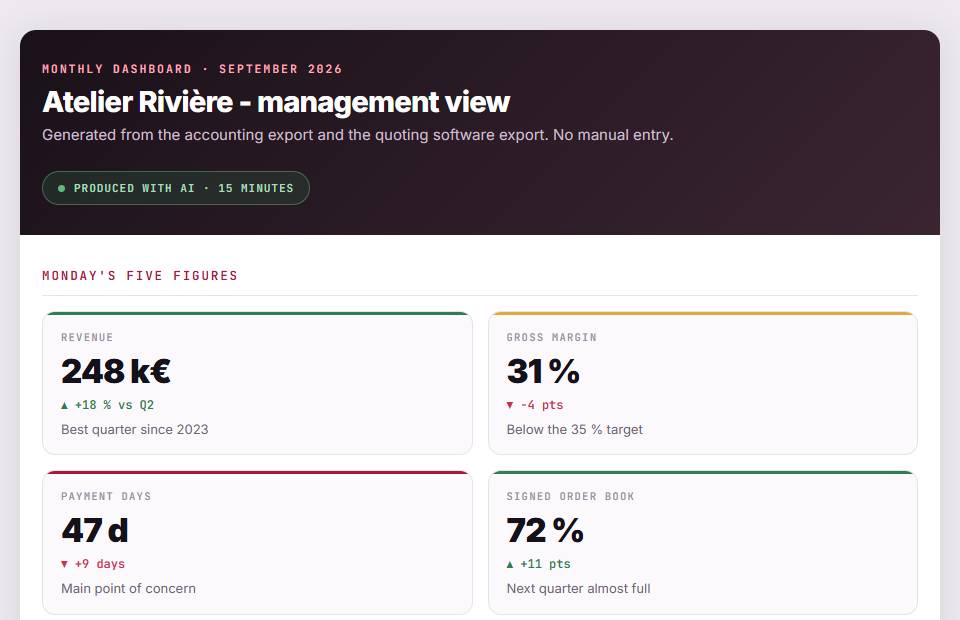This screenshot has width=960, height=620.
Task: Click the 'Monday's Five Figures' section heading
Action: (140, 276)
